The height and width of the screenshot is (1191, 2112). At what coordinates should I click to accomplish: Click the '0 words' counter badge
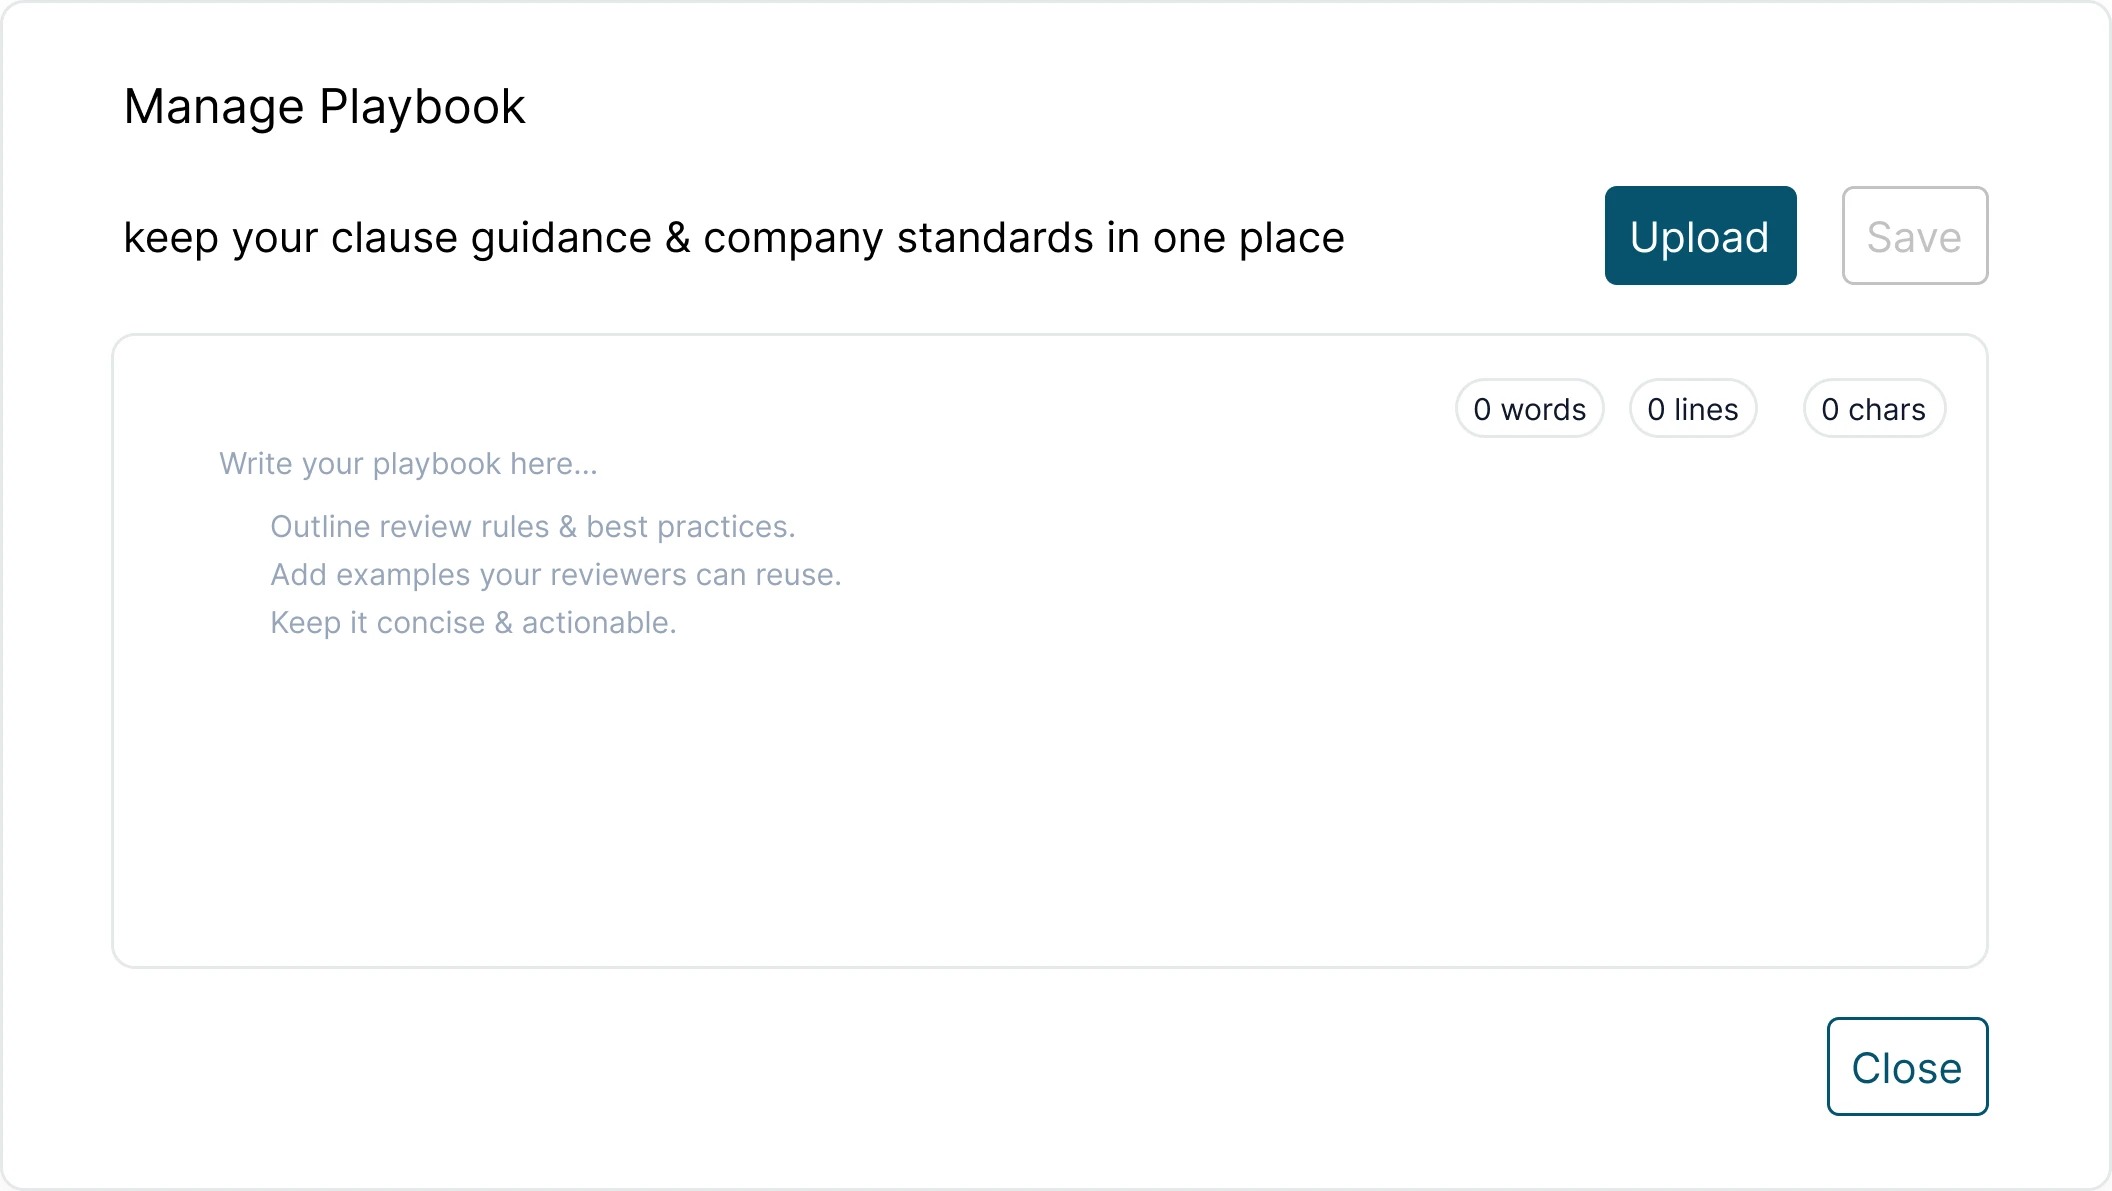(1529, 409)
